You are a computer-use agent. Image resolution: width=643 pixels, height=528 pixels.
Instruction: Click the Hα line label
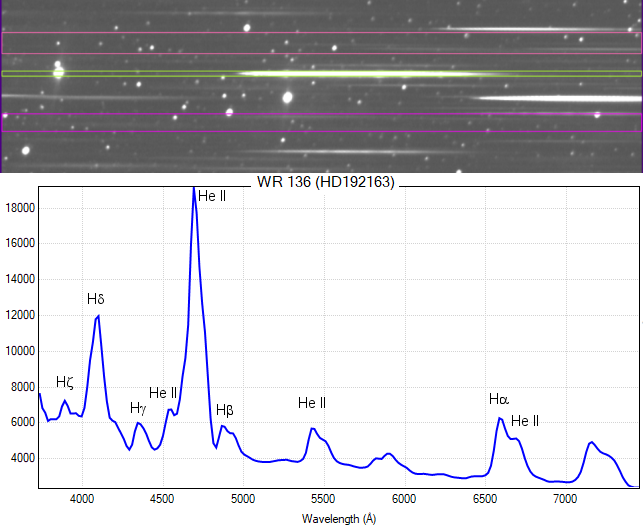(x=499, y=400)
